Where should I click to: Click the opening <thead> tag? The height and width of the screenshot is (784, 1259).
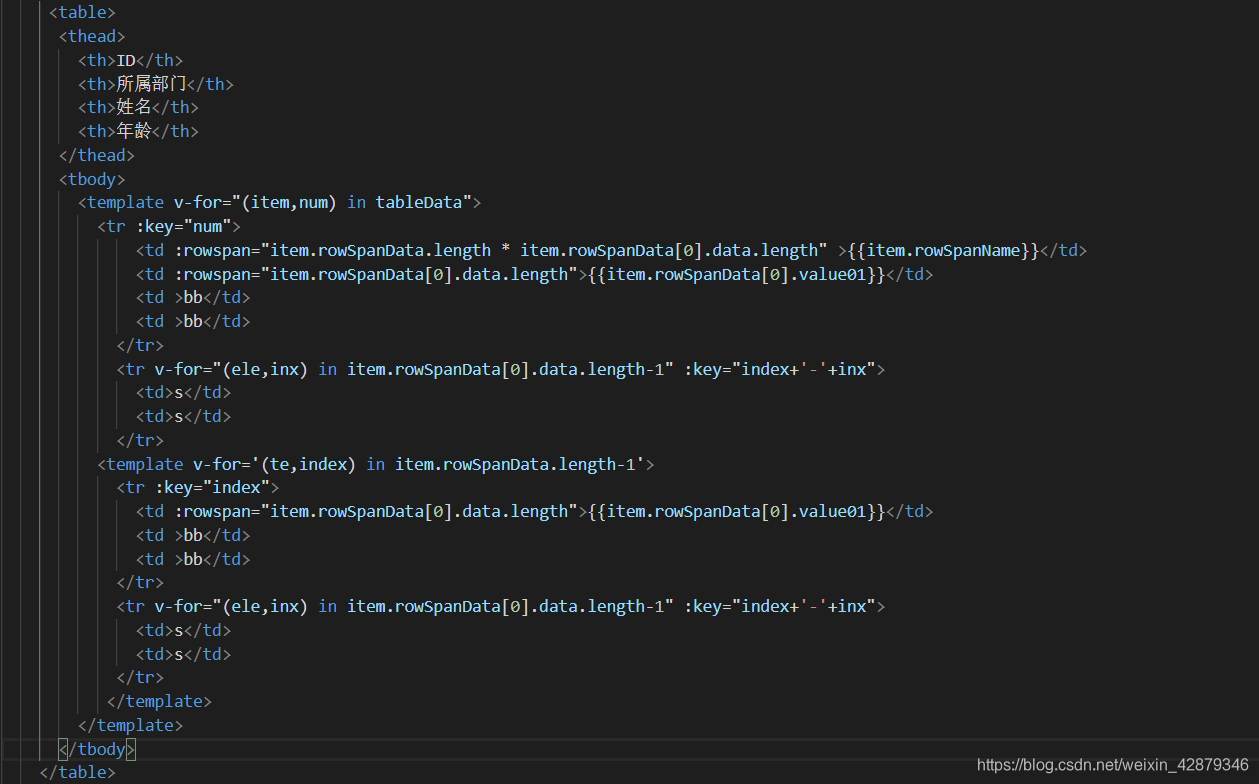[x=92, y=36]
